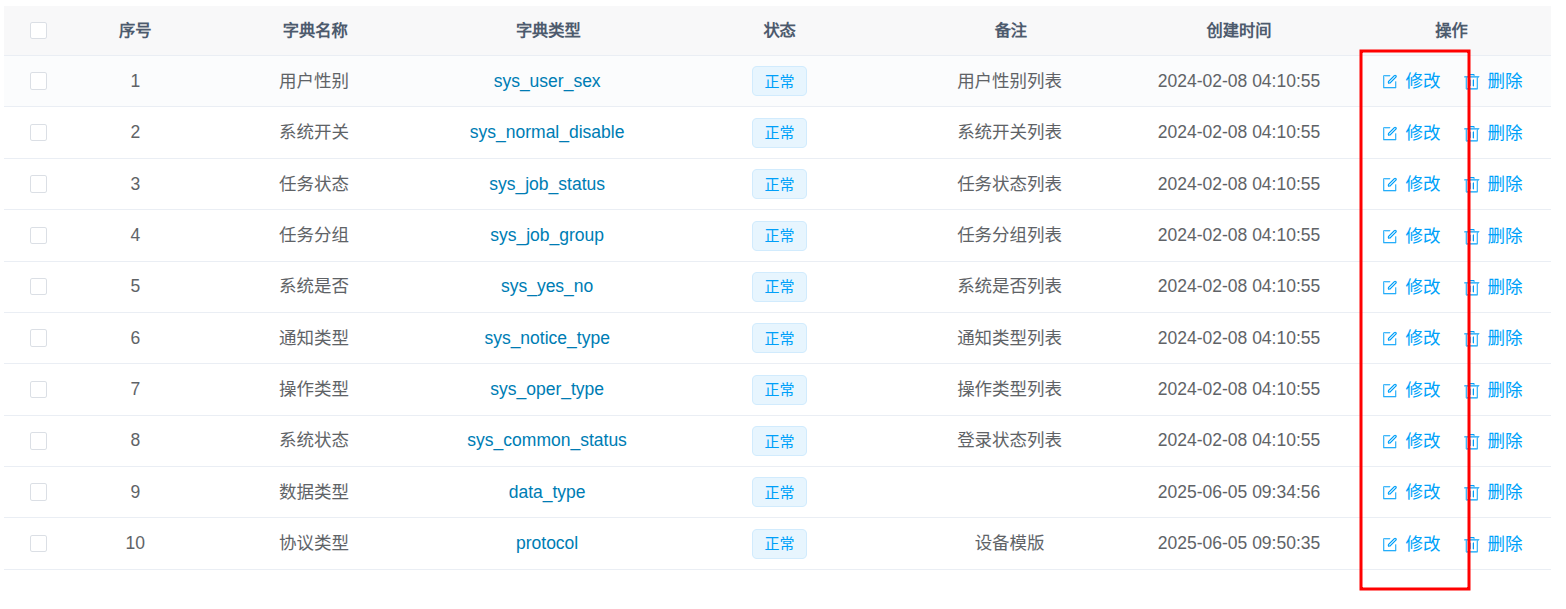Click the edit pencil icon on the 系统是否 row
The image size is (1566, 609).
coord(1389,286)
